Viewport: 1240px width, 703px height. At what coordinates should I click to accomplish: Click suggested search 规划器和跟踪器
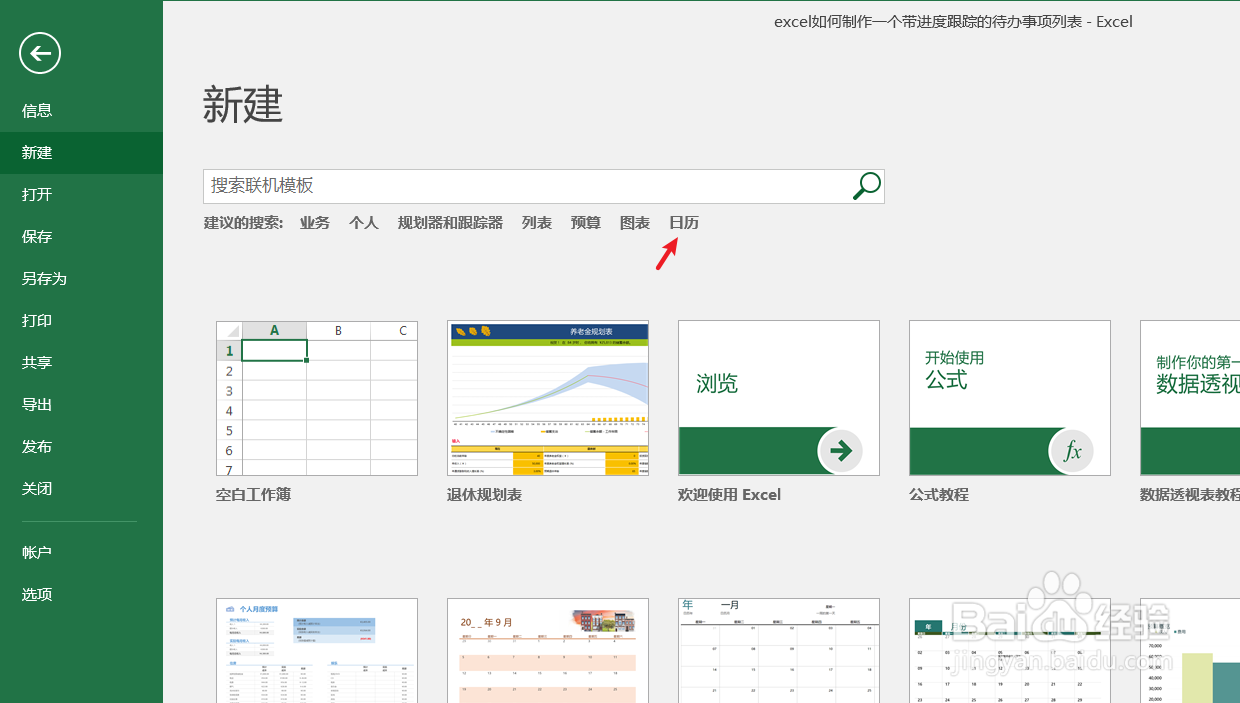(450, 223)
